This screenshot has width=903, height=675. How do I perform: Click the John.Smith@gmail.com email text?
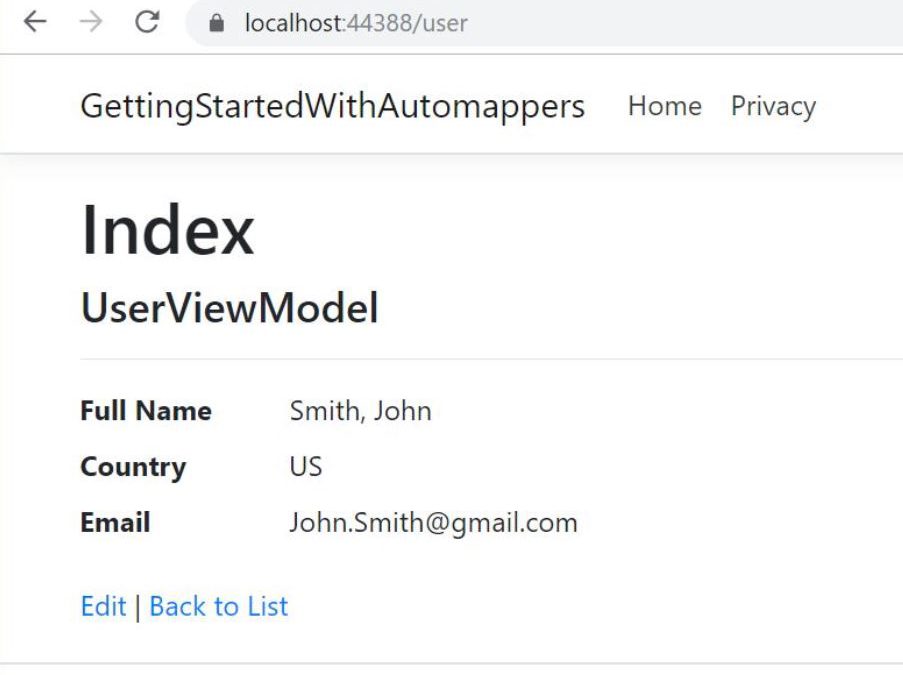(433, 523)
